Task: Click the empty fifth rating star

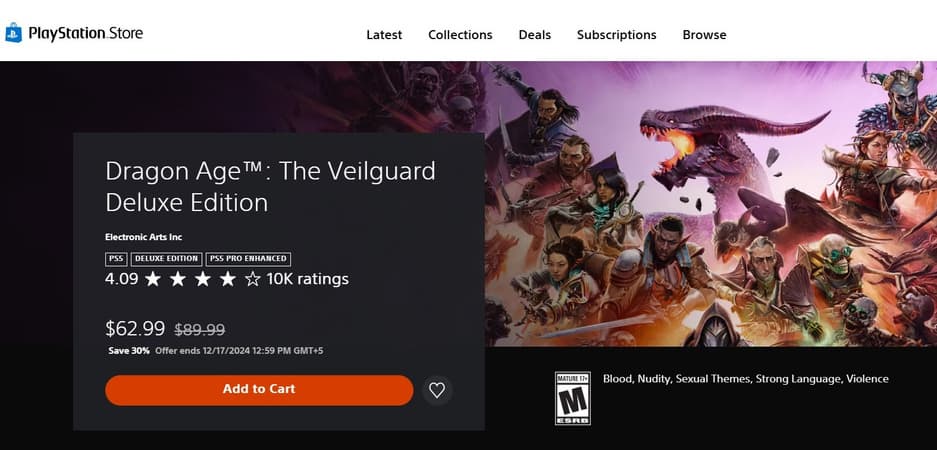Action: click(x=253, y=279)
